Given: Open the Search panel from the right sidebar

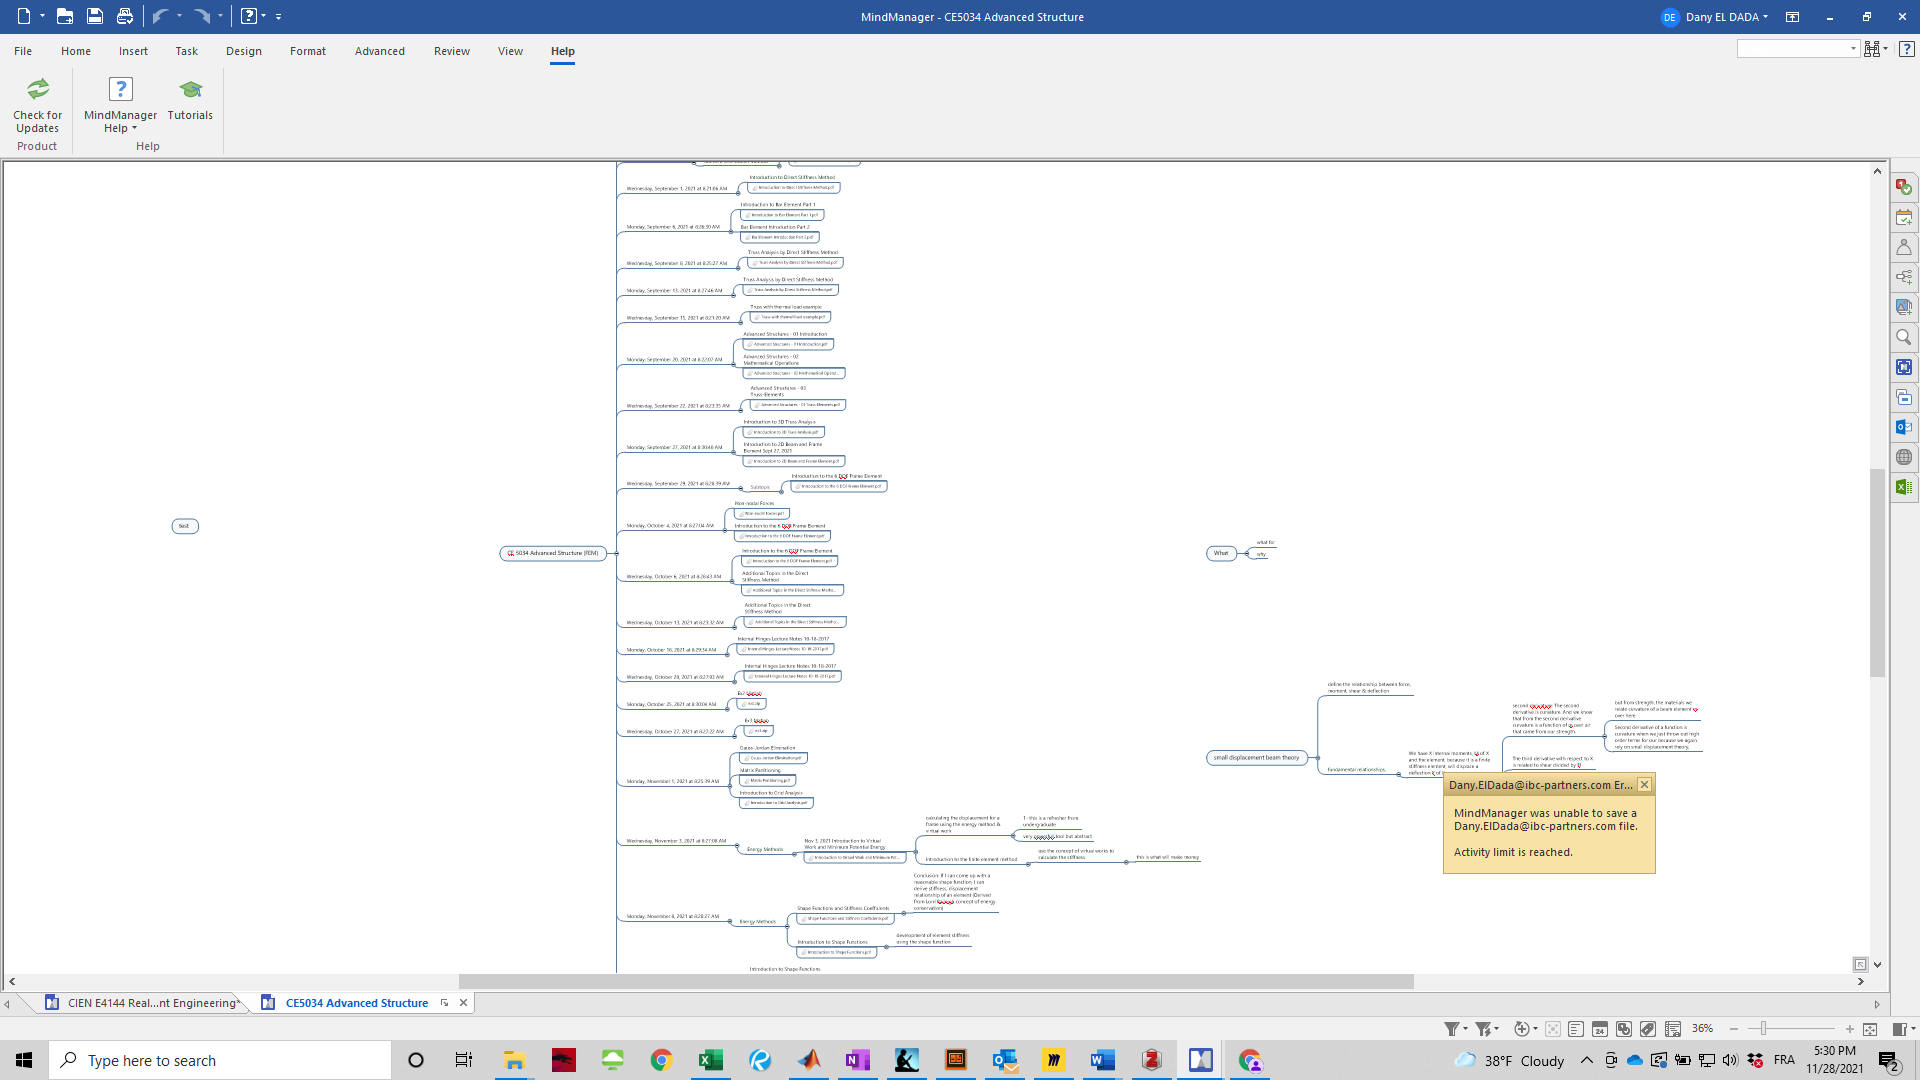Looking at the screenshot, I should click(x=1903, y=337).
